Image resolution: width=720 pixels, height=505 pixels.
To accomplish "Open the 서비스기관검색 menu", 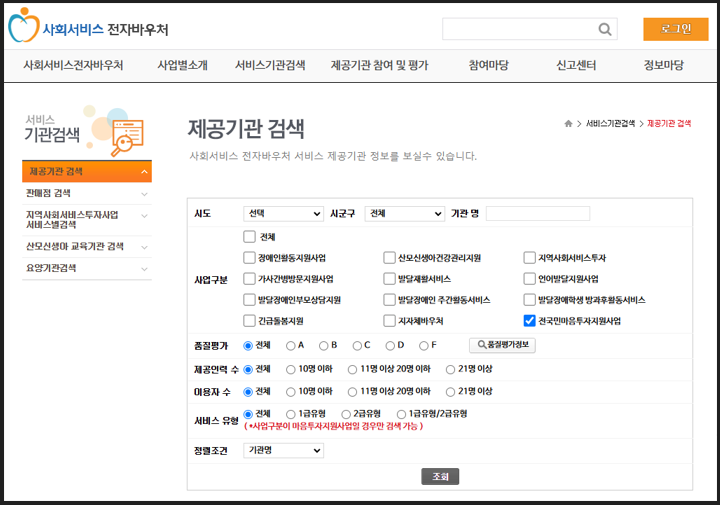I will tap(270, 65).
